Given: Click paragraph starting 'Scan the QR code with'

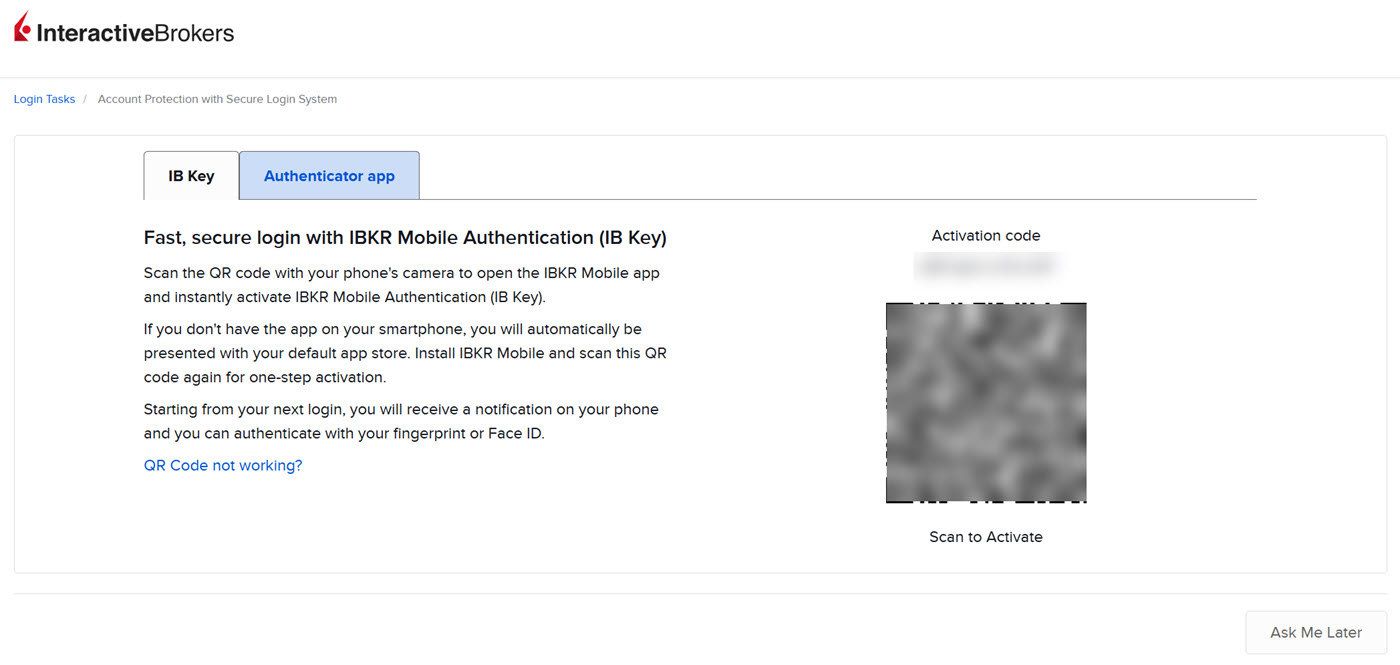Looking at the screenshot, I should [x=402, y=285].
